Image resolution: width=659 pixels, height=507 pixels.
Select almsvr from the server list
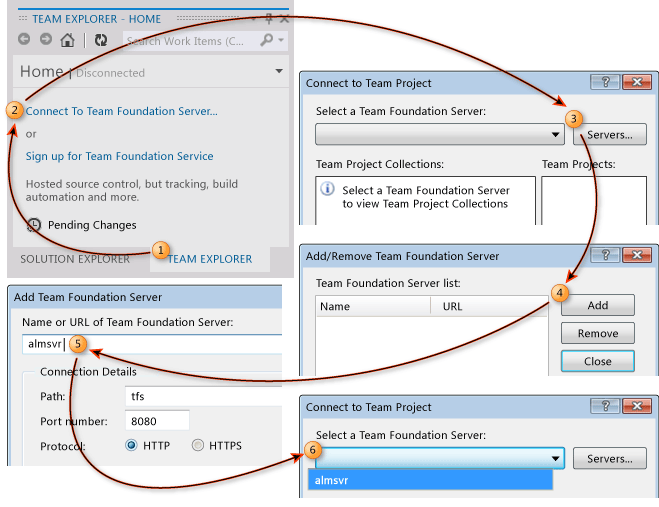coord(430,480)
